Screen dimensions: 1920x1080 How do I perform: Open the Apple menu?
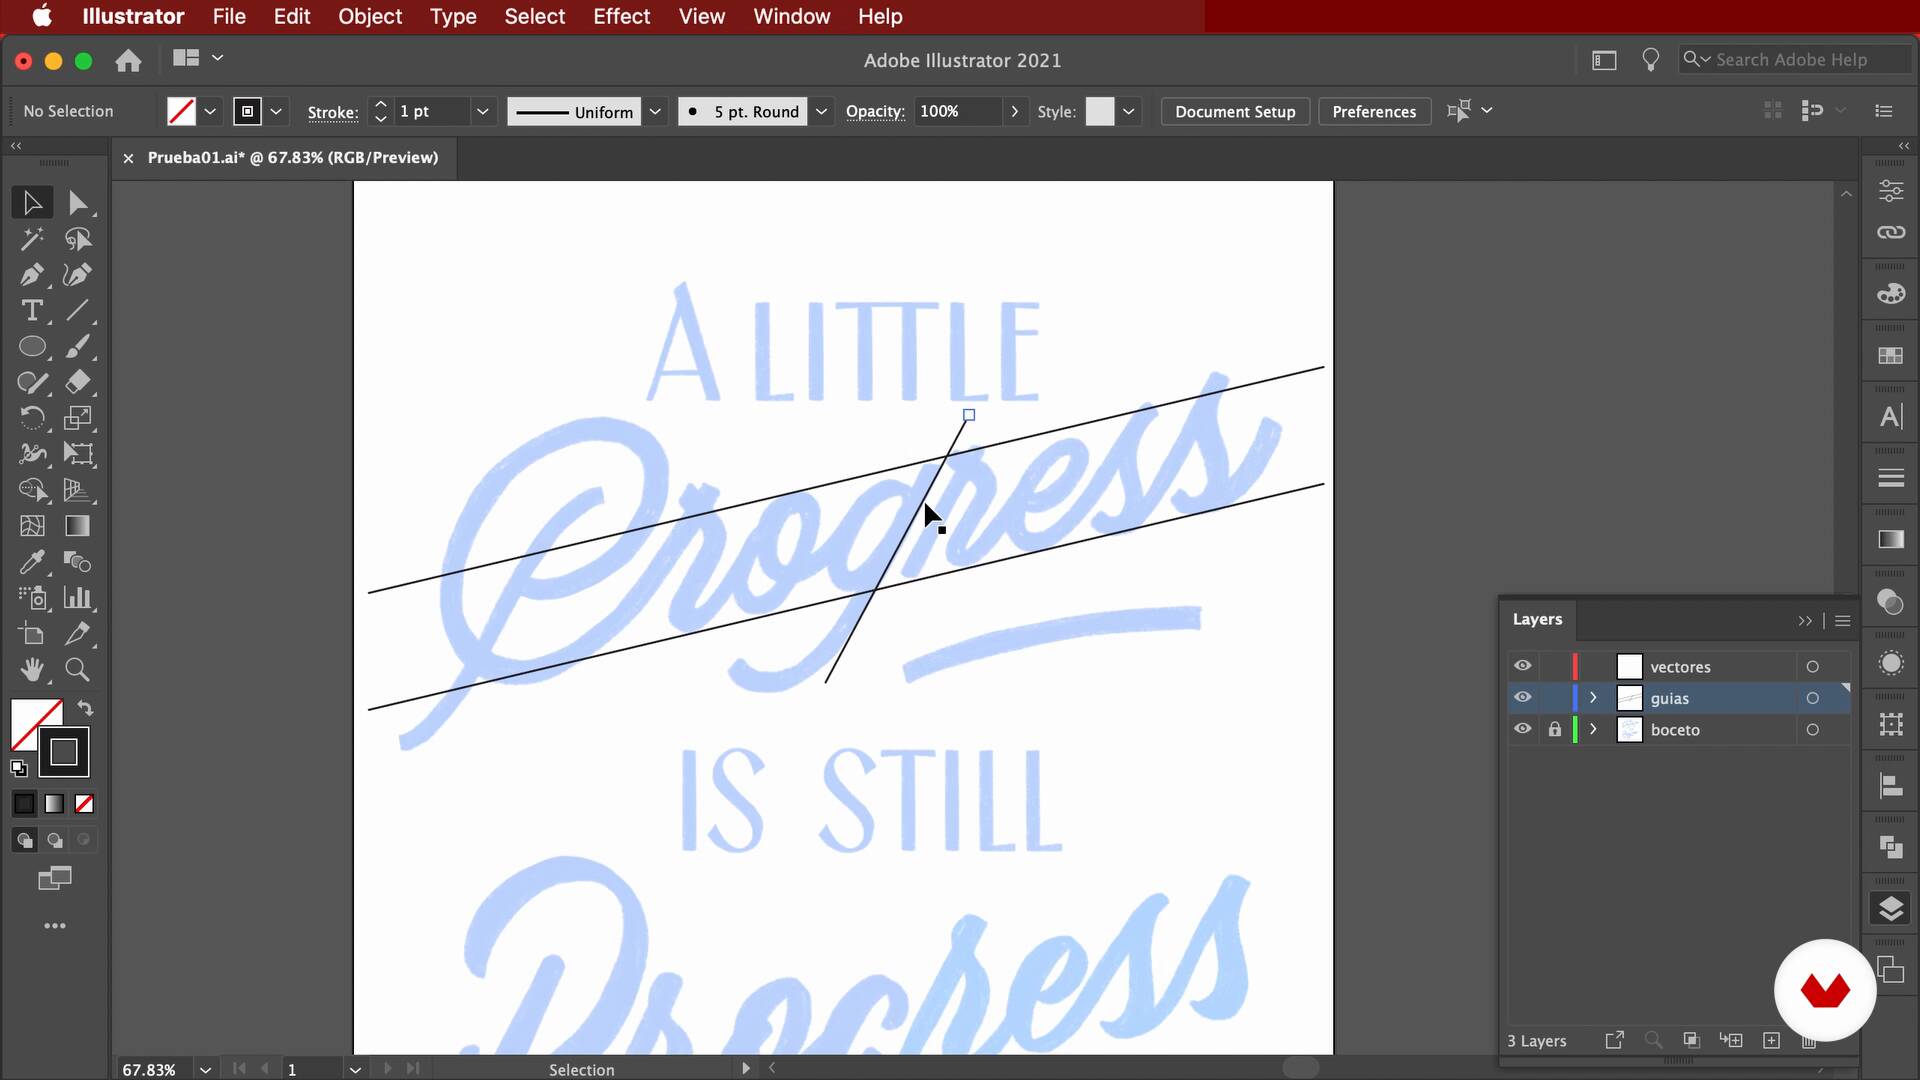pyautogui.click(x=42, y=16)
